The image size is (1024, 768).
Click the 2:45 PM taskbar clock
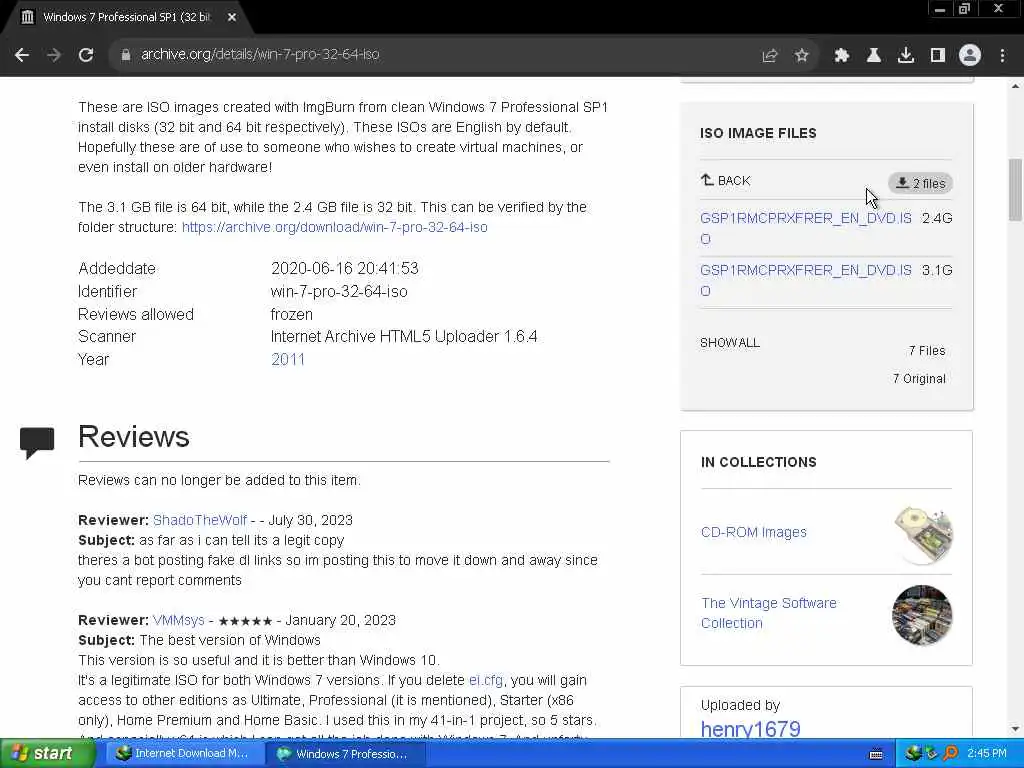click(987, 754)
